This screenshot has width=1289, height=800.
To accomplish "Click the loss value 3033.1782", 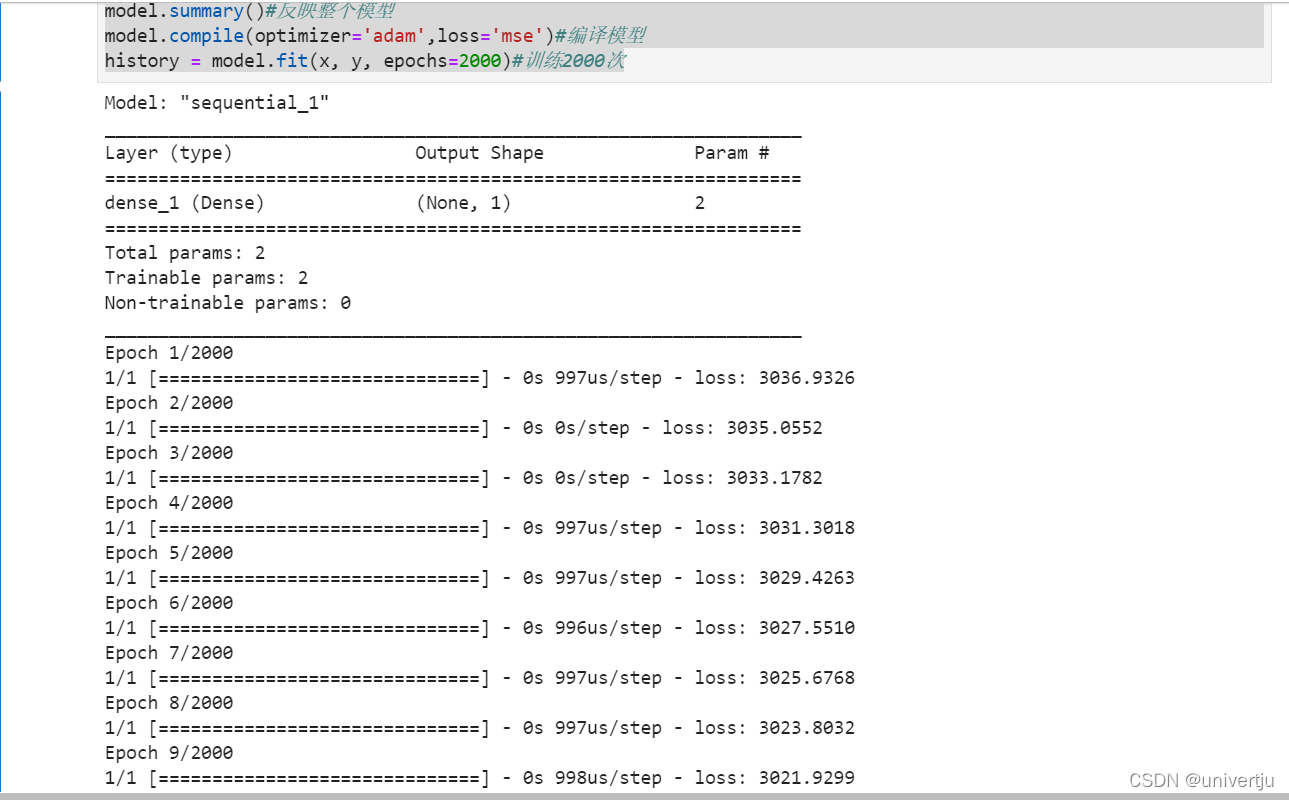I will (775, 478).
